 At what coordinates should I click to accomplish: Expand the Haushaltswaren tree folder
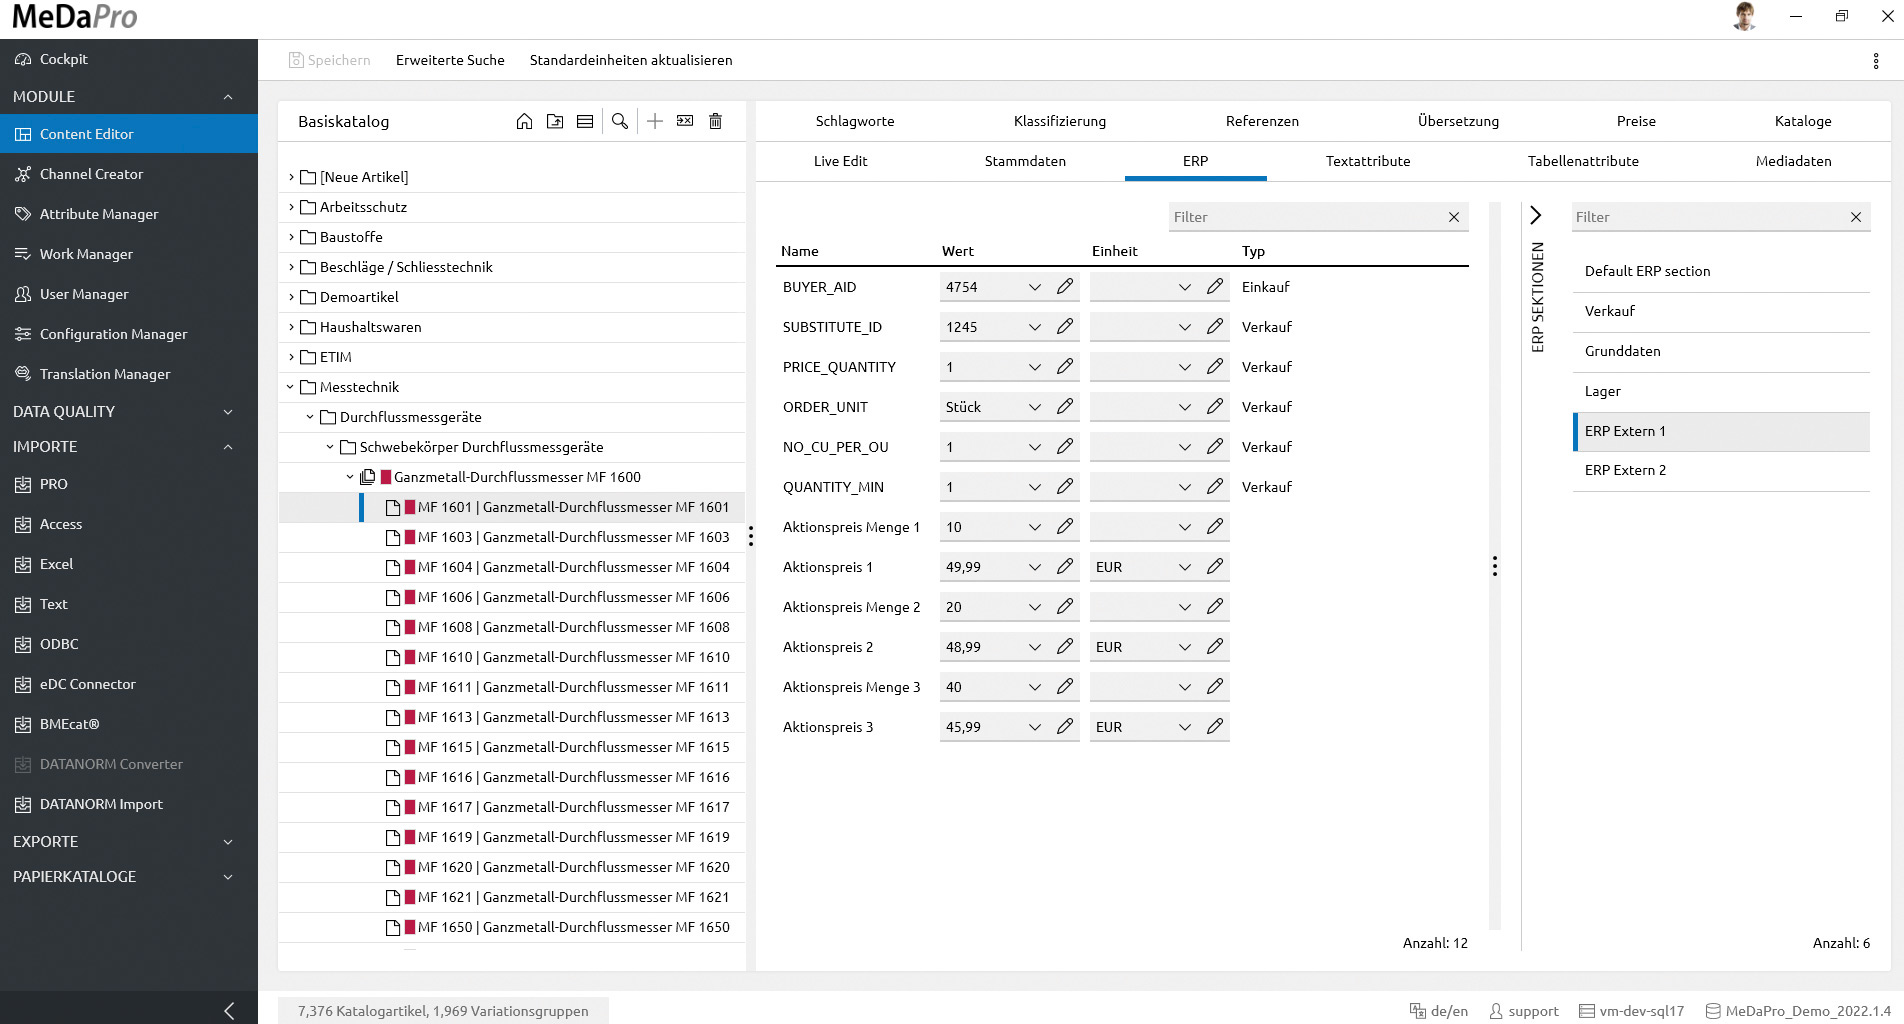[291, 327]
